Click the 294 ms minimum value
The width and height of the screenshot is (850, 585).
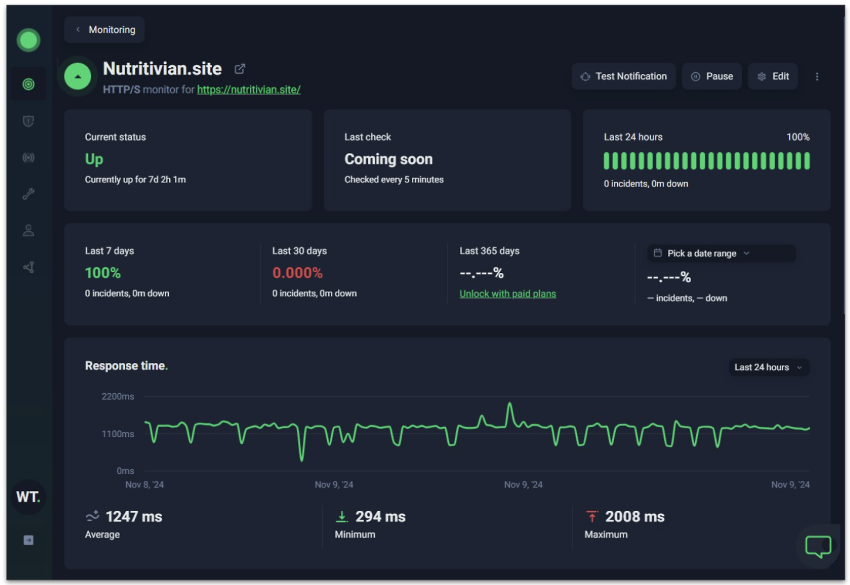tap(381, 517)
